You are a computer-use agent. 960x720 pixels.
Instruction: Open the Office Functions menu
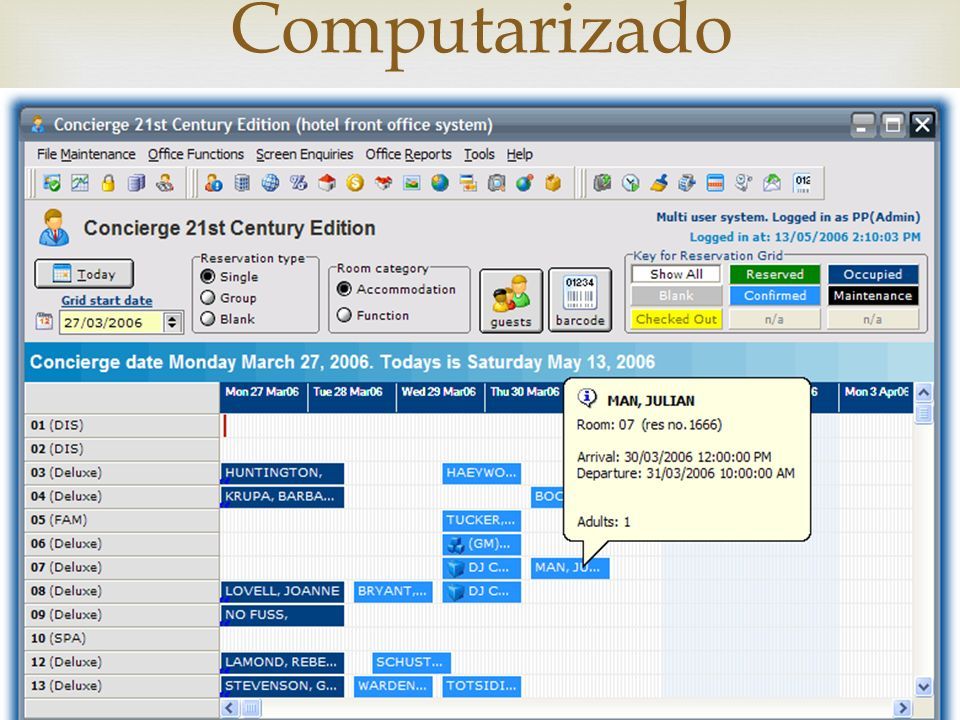click(x=196, y=154)
